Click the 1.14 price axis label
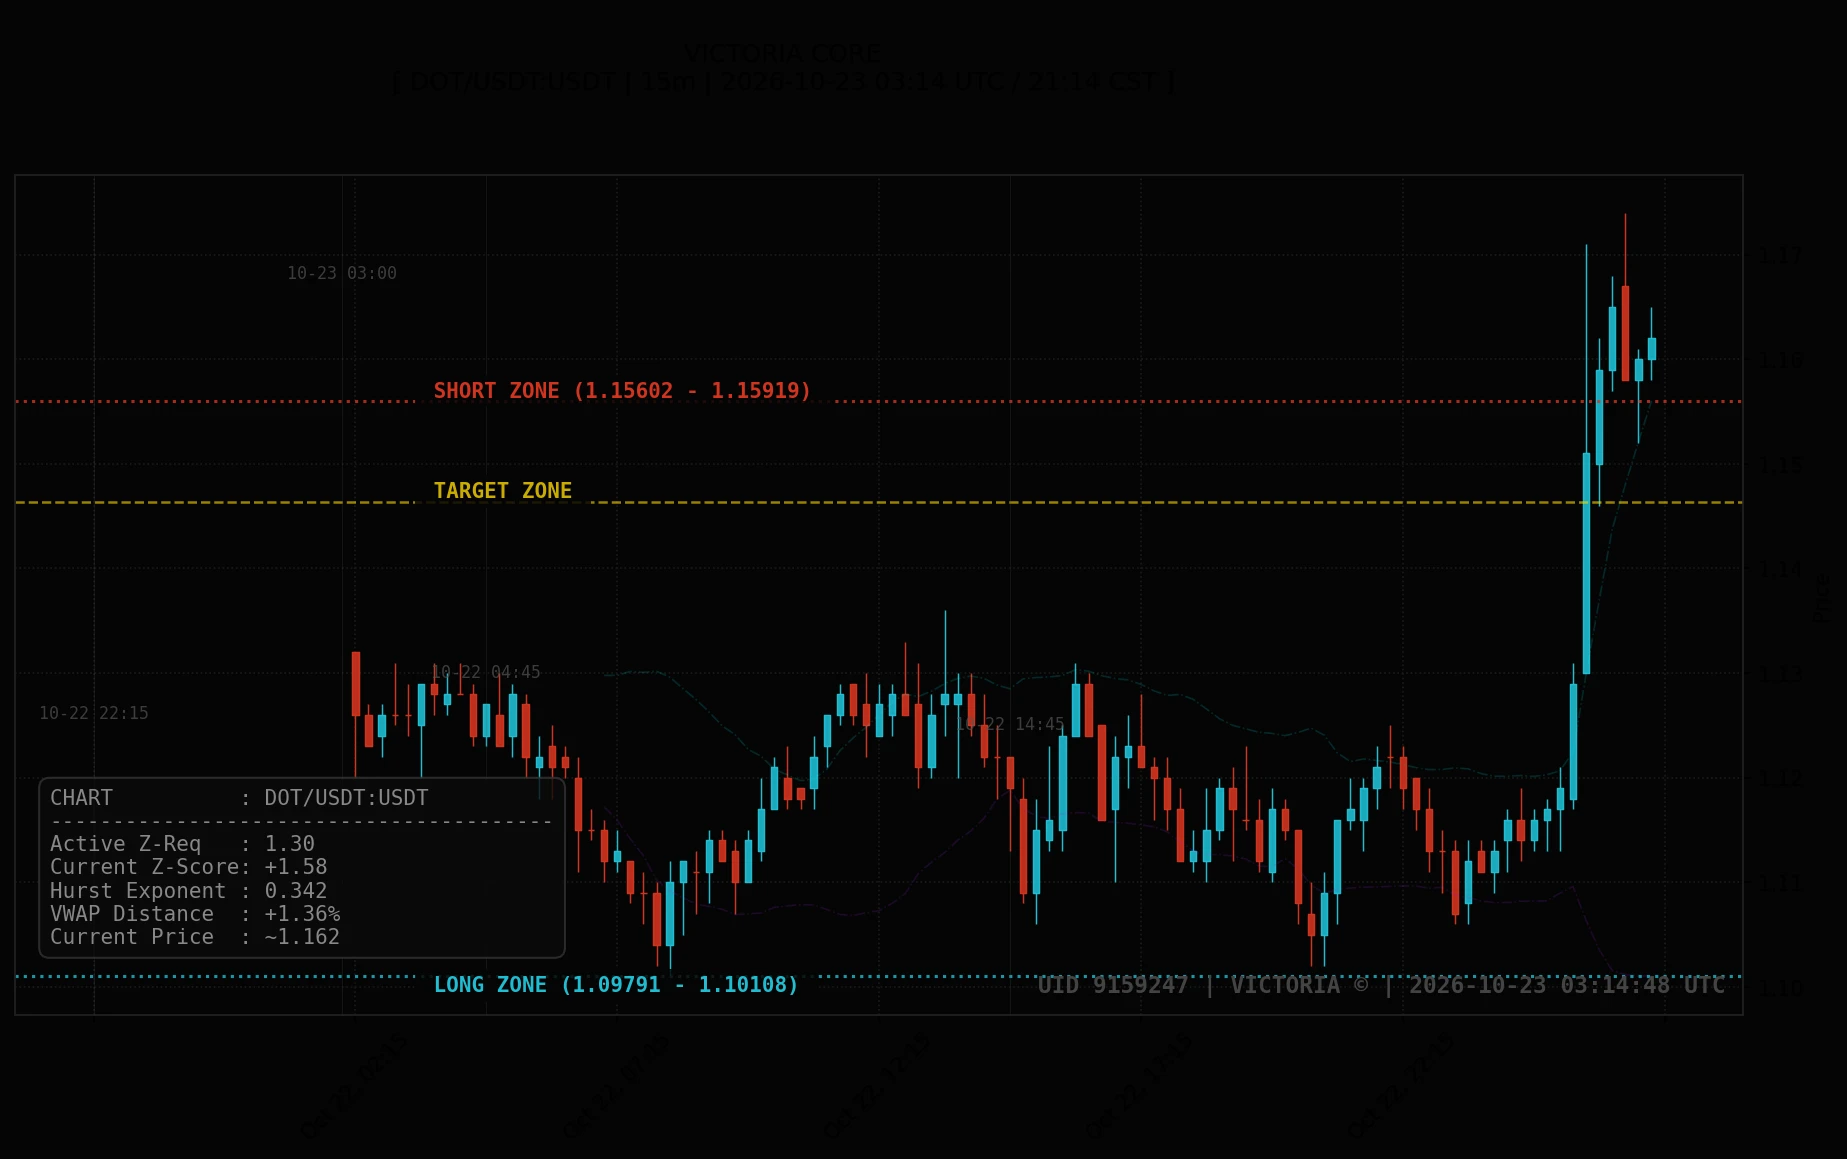 pos(1781,569)
